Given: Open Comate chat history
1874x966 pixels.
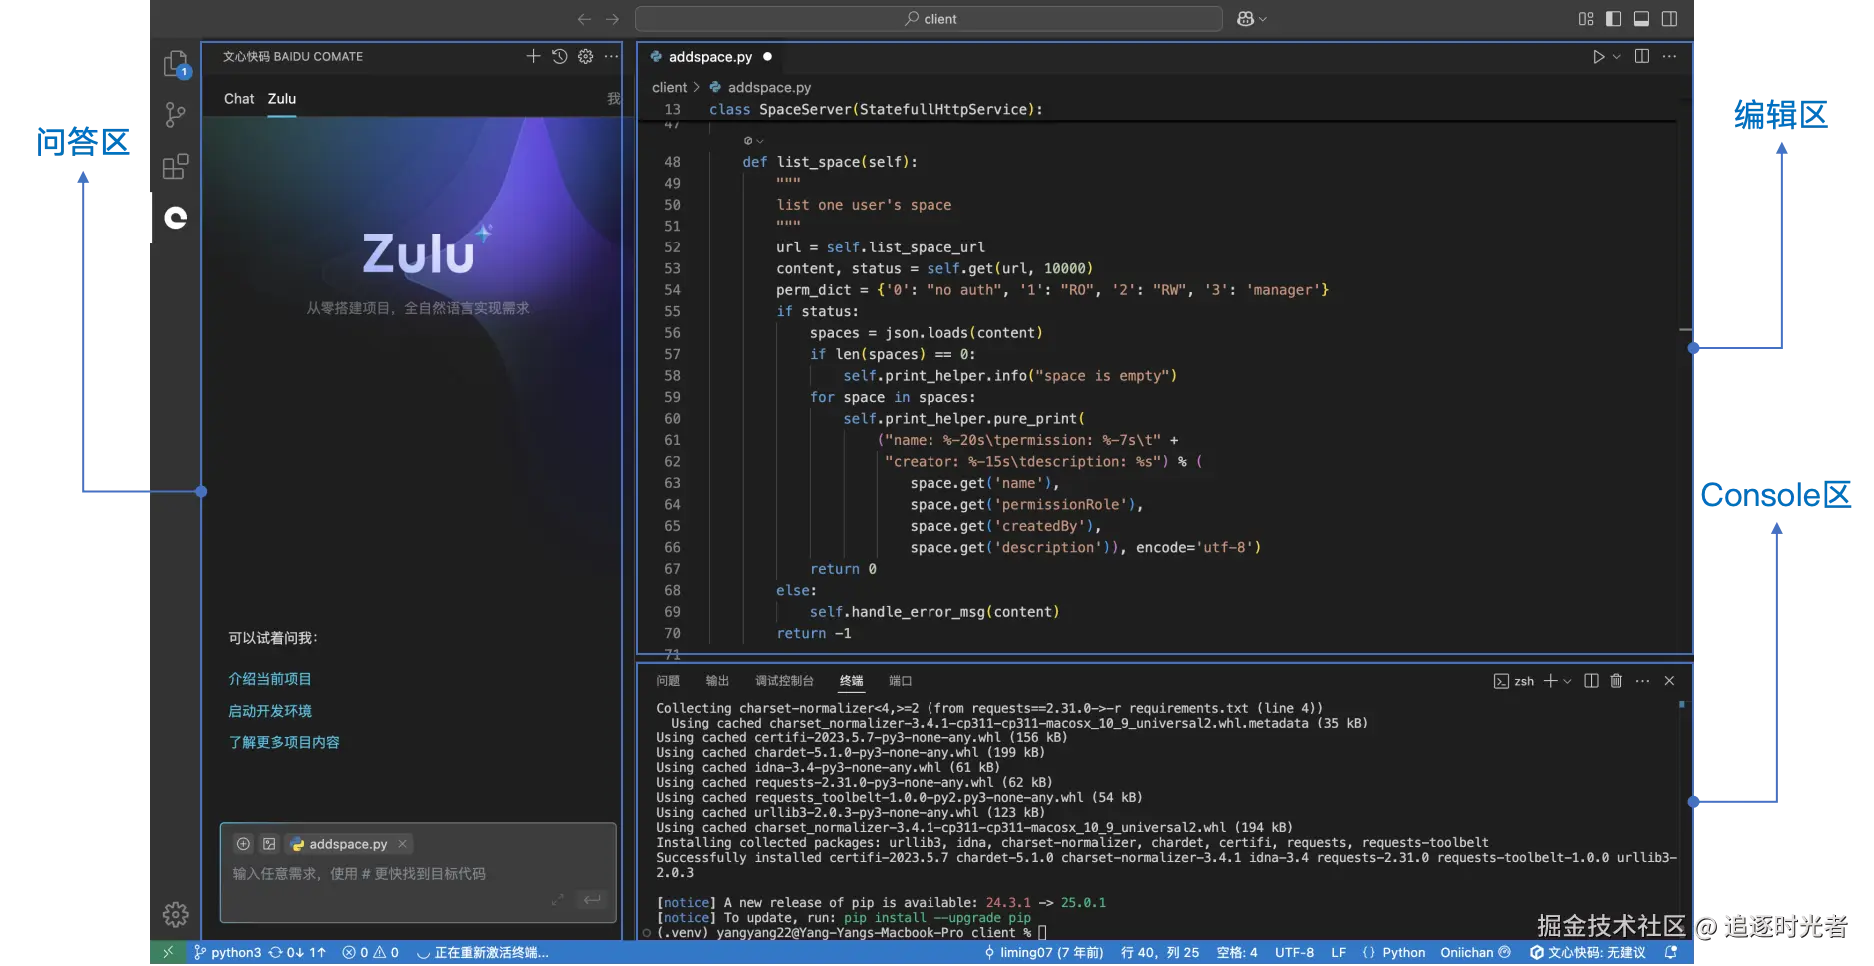Looking at the screenshot, I should click(559, 57).
